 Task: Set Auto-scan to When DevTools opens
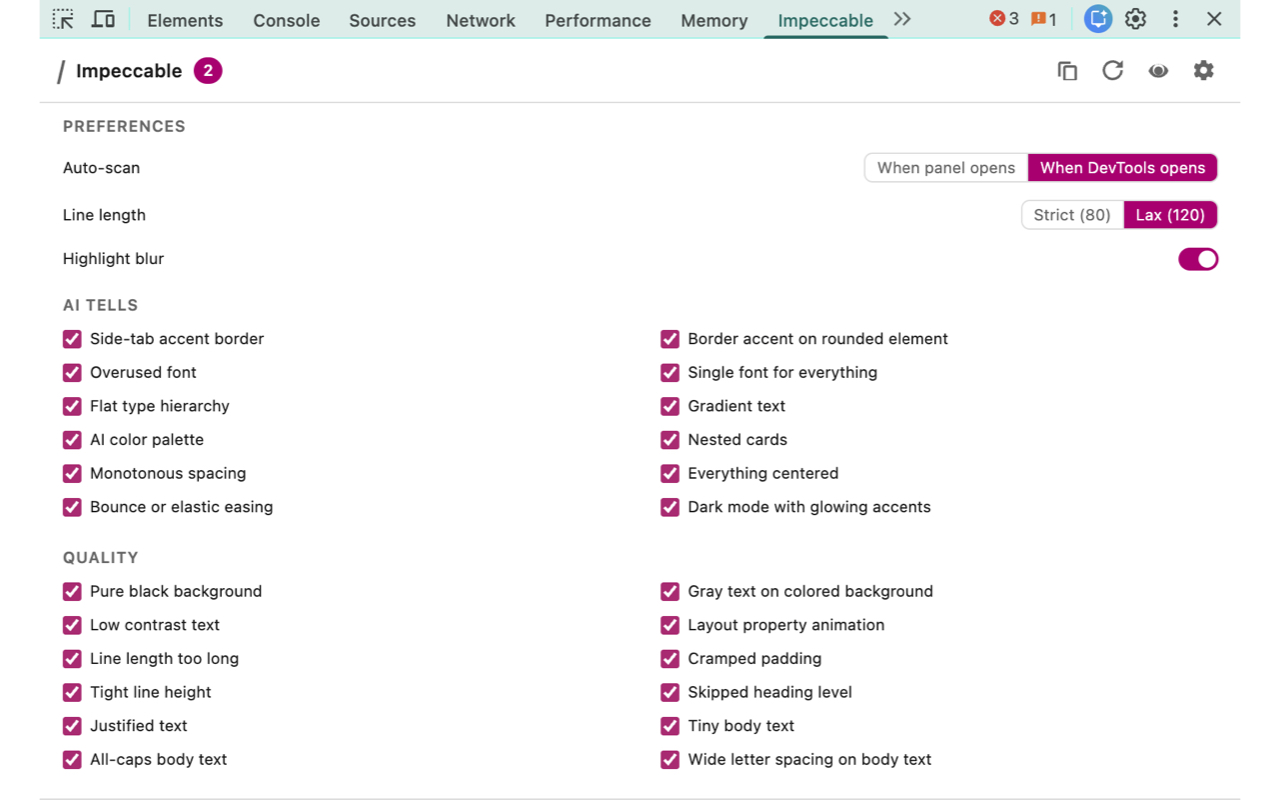coord(1123,168)
